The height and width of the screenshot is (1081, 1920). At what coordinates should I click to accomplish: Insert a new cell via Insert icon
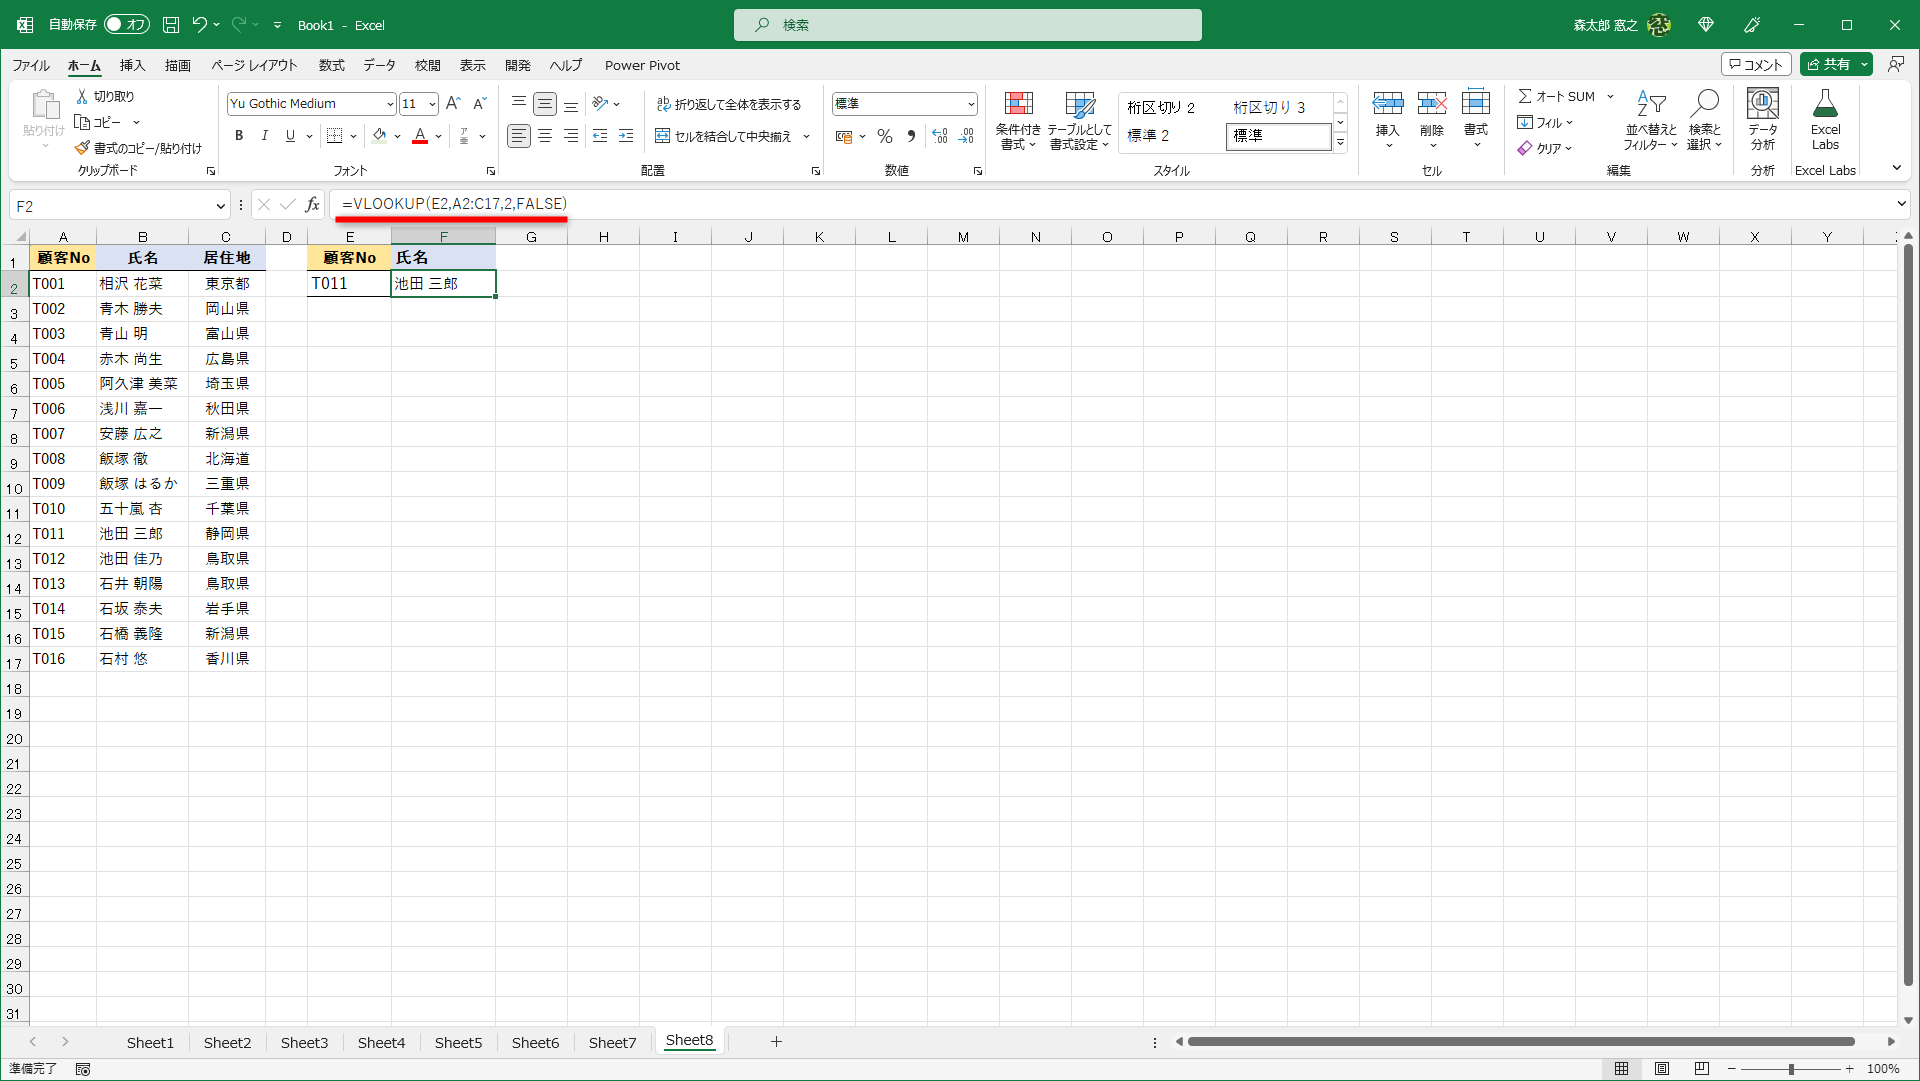pyautogui.click(x=1388, y=110)
